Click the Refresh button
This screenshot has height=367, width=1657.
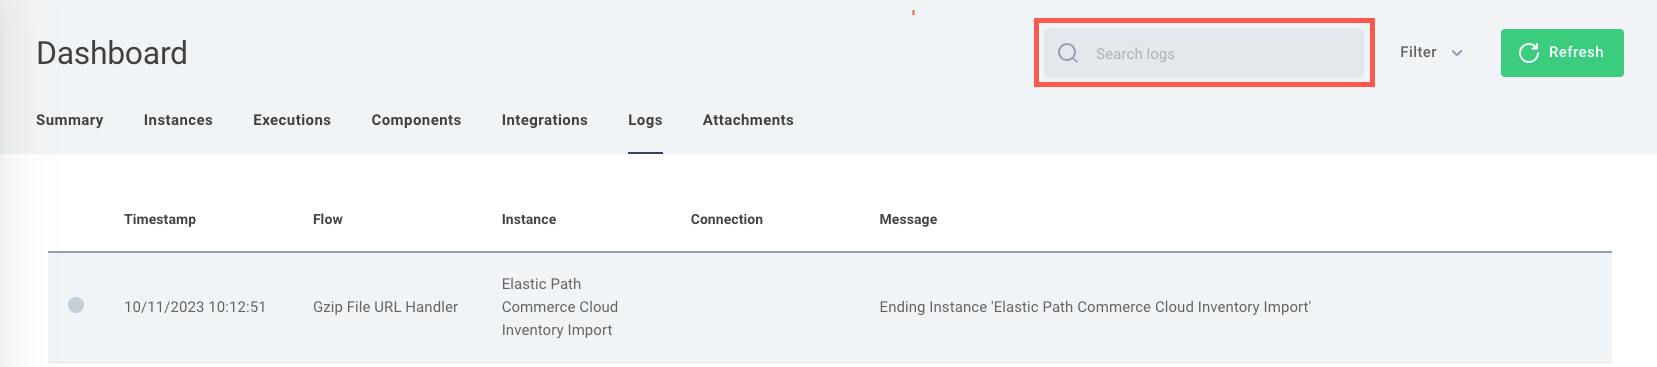(1562, 53)
